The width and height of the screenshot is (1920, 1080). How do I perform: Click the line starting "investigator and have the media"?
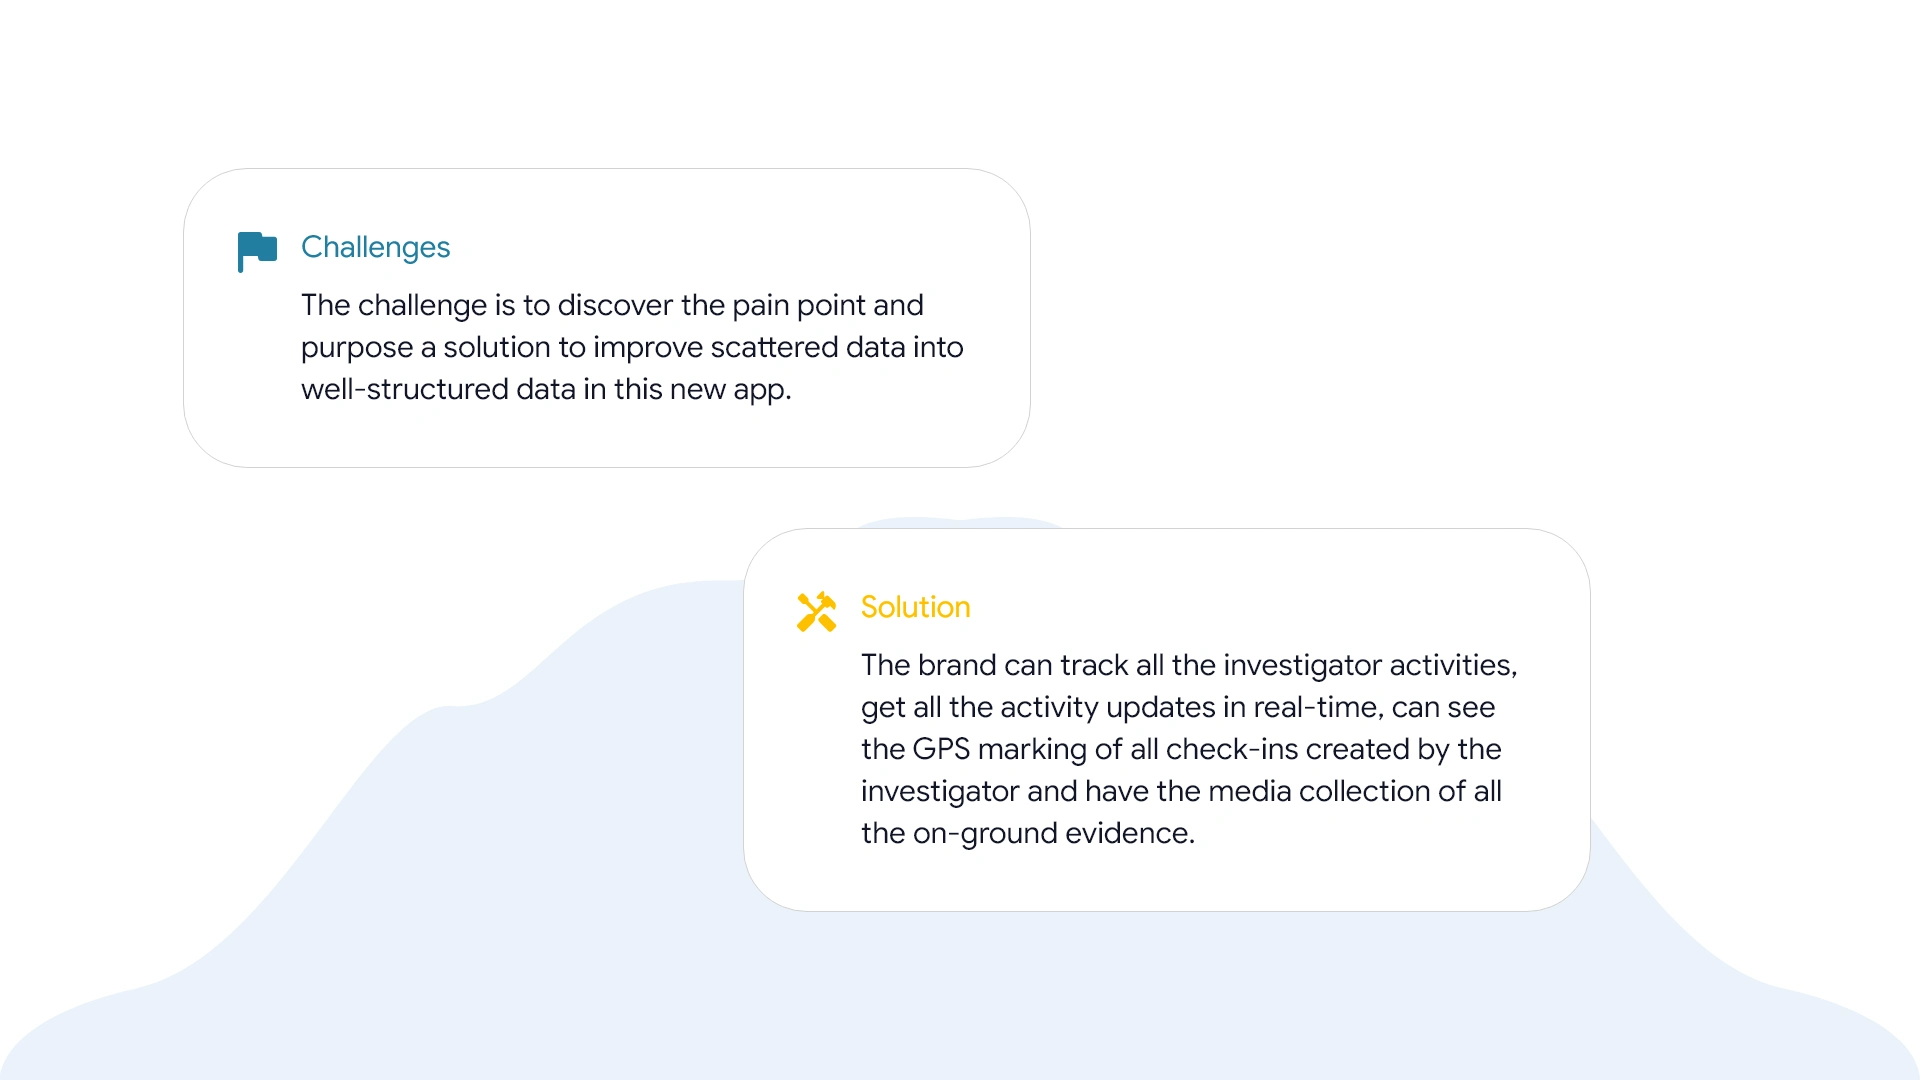point(1181,791)
